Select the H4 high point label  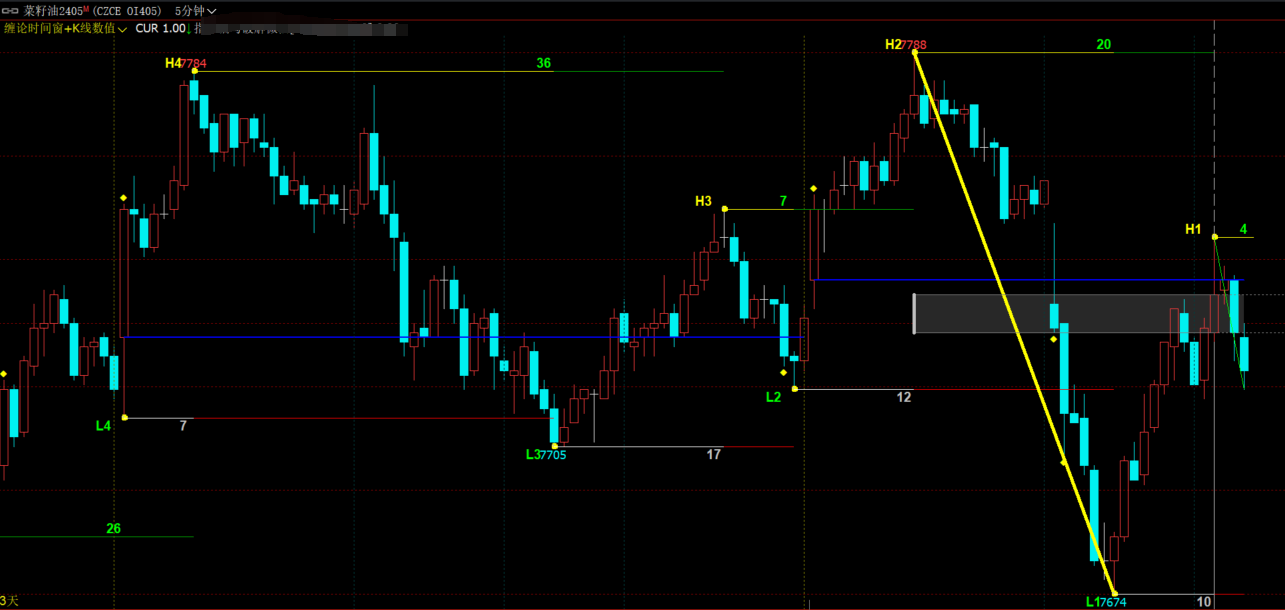(x=173, y=63)
